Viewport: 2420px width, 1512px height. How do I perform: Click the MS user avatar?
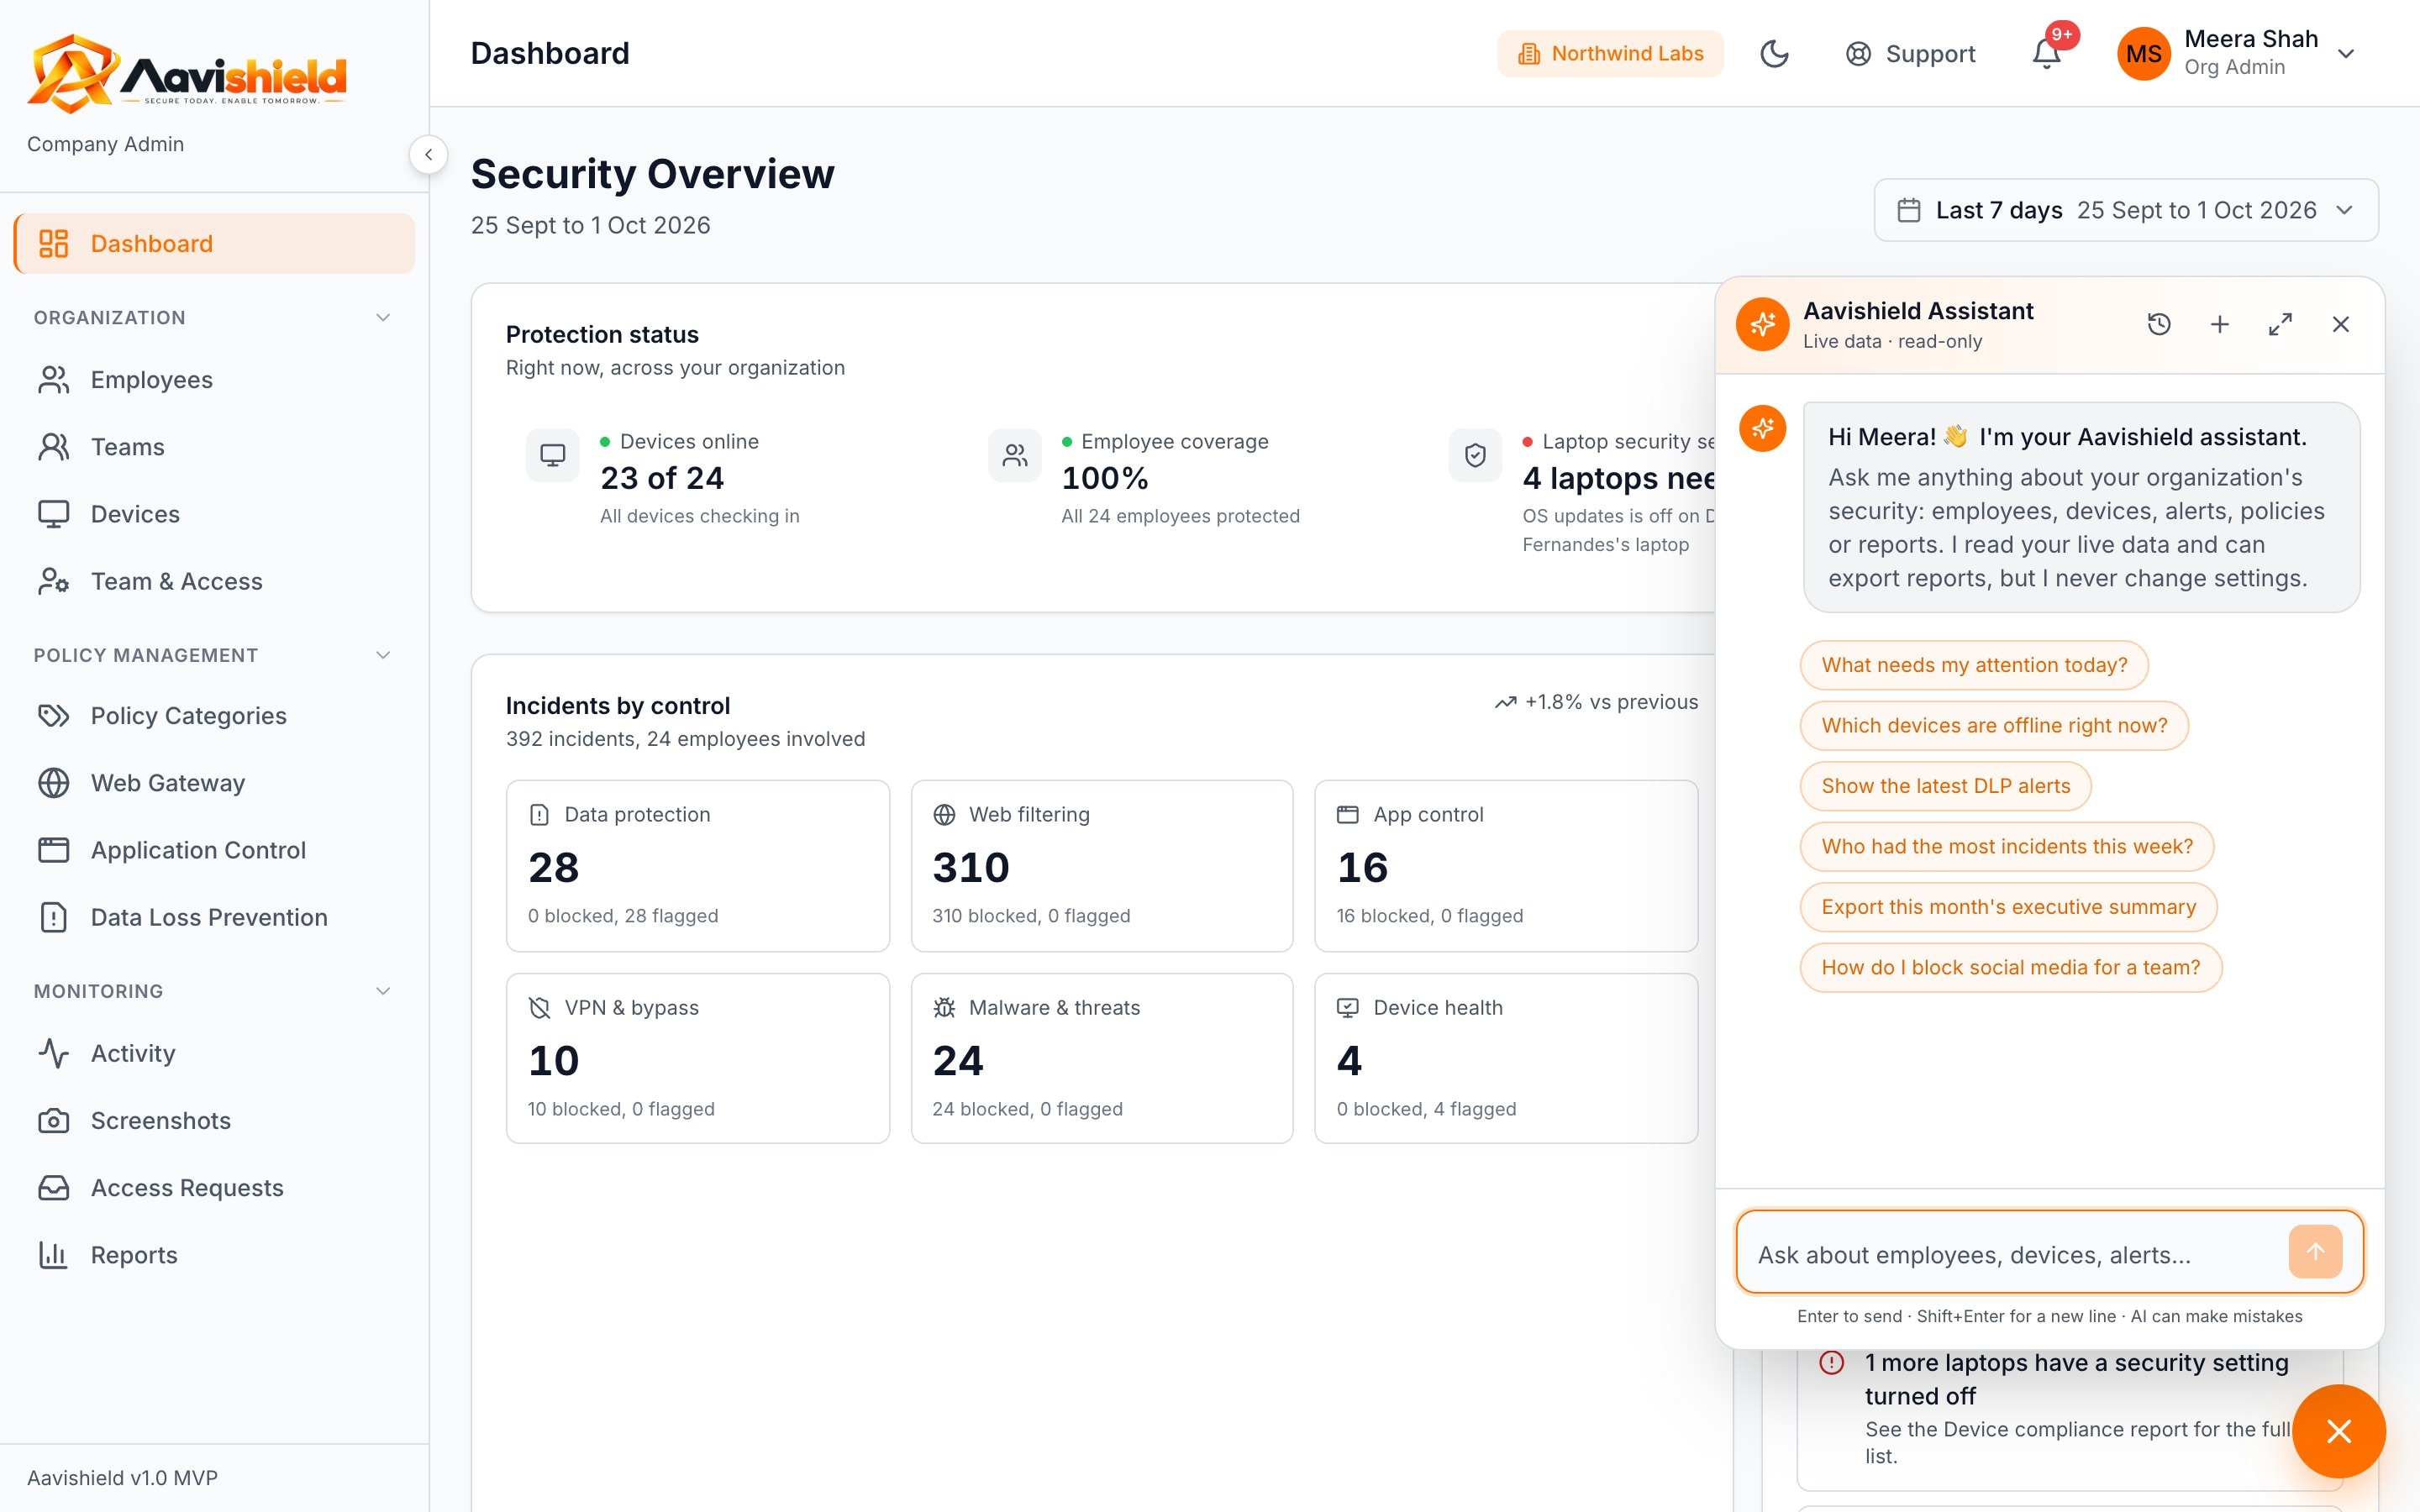point(2144,54)
